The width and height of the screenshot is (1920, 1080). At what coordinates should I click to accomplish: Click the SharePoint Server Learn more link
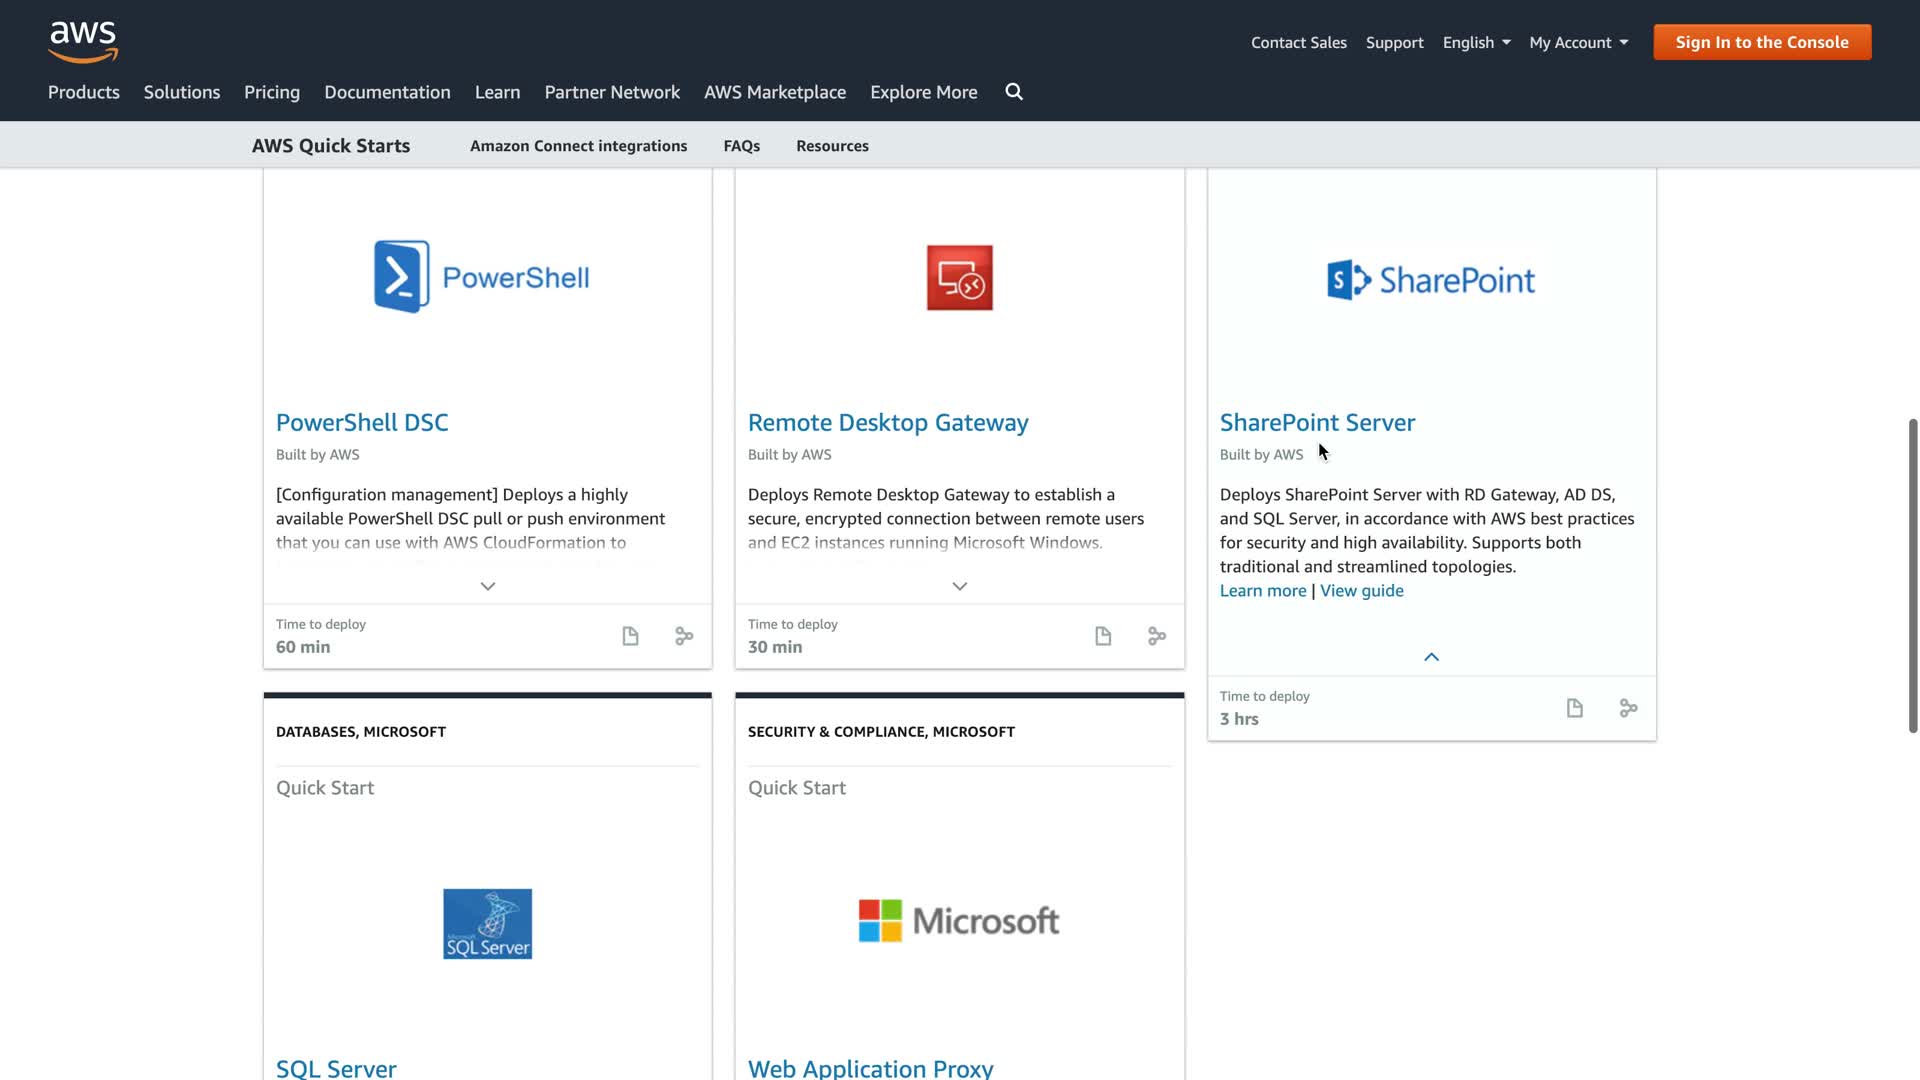(x=1263, y=591)
